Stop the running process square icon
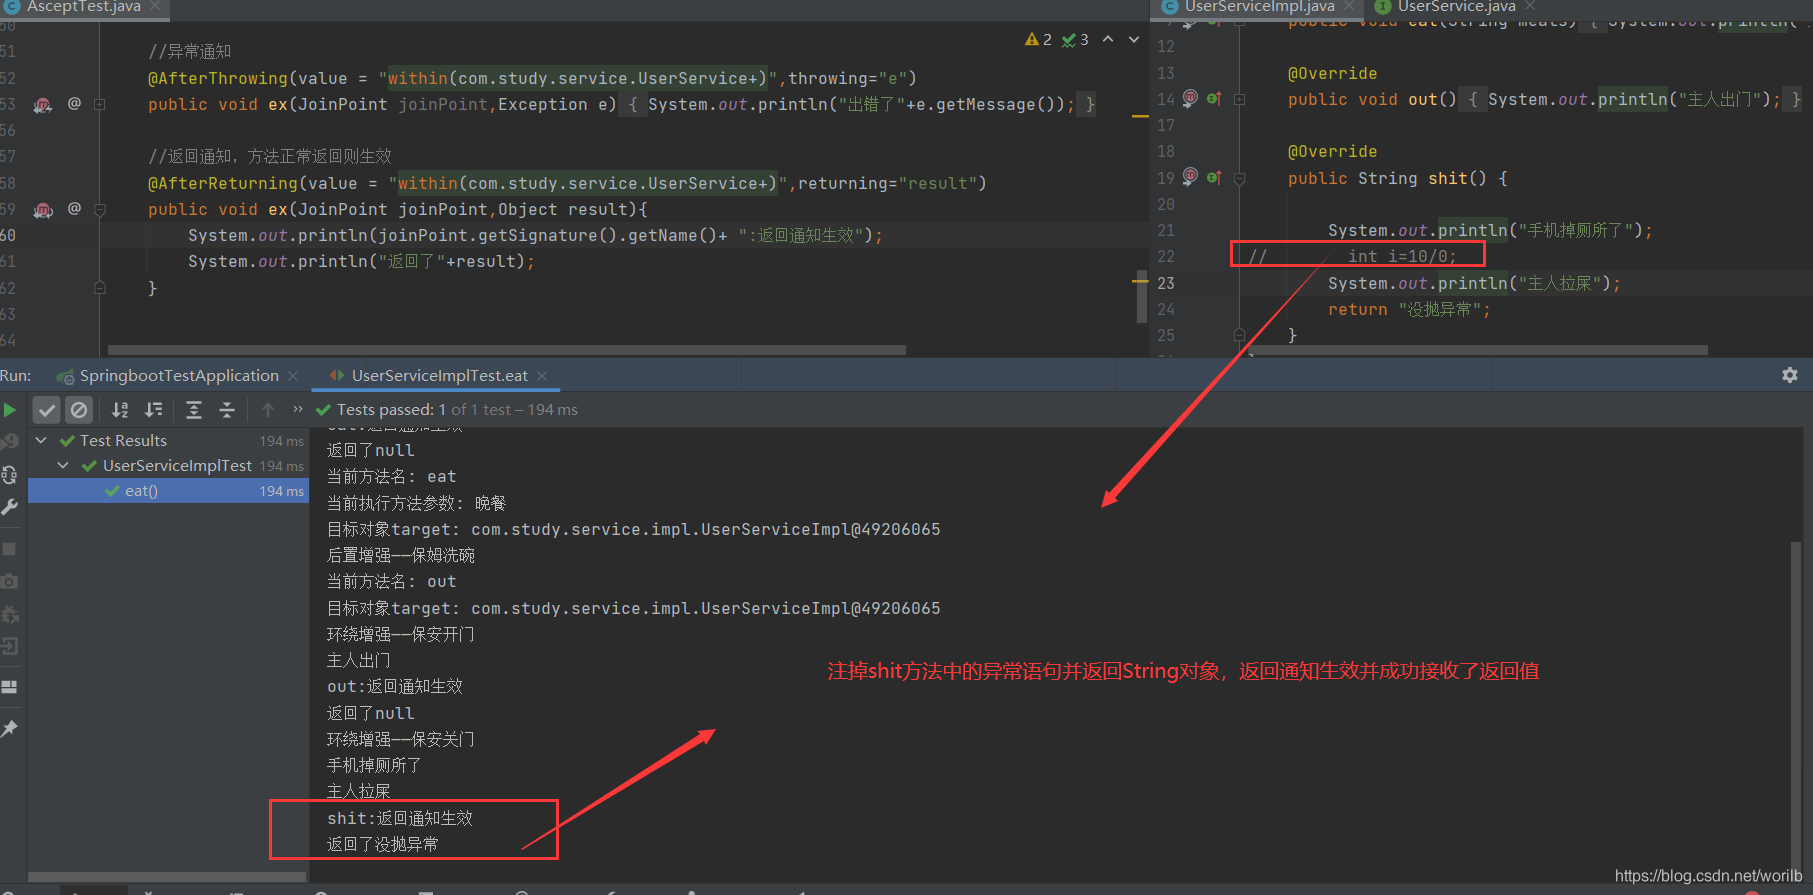The width and height of the screenshot is (1813, 895). (9, 549)
